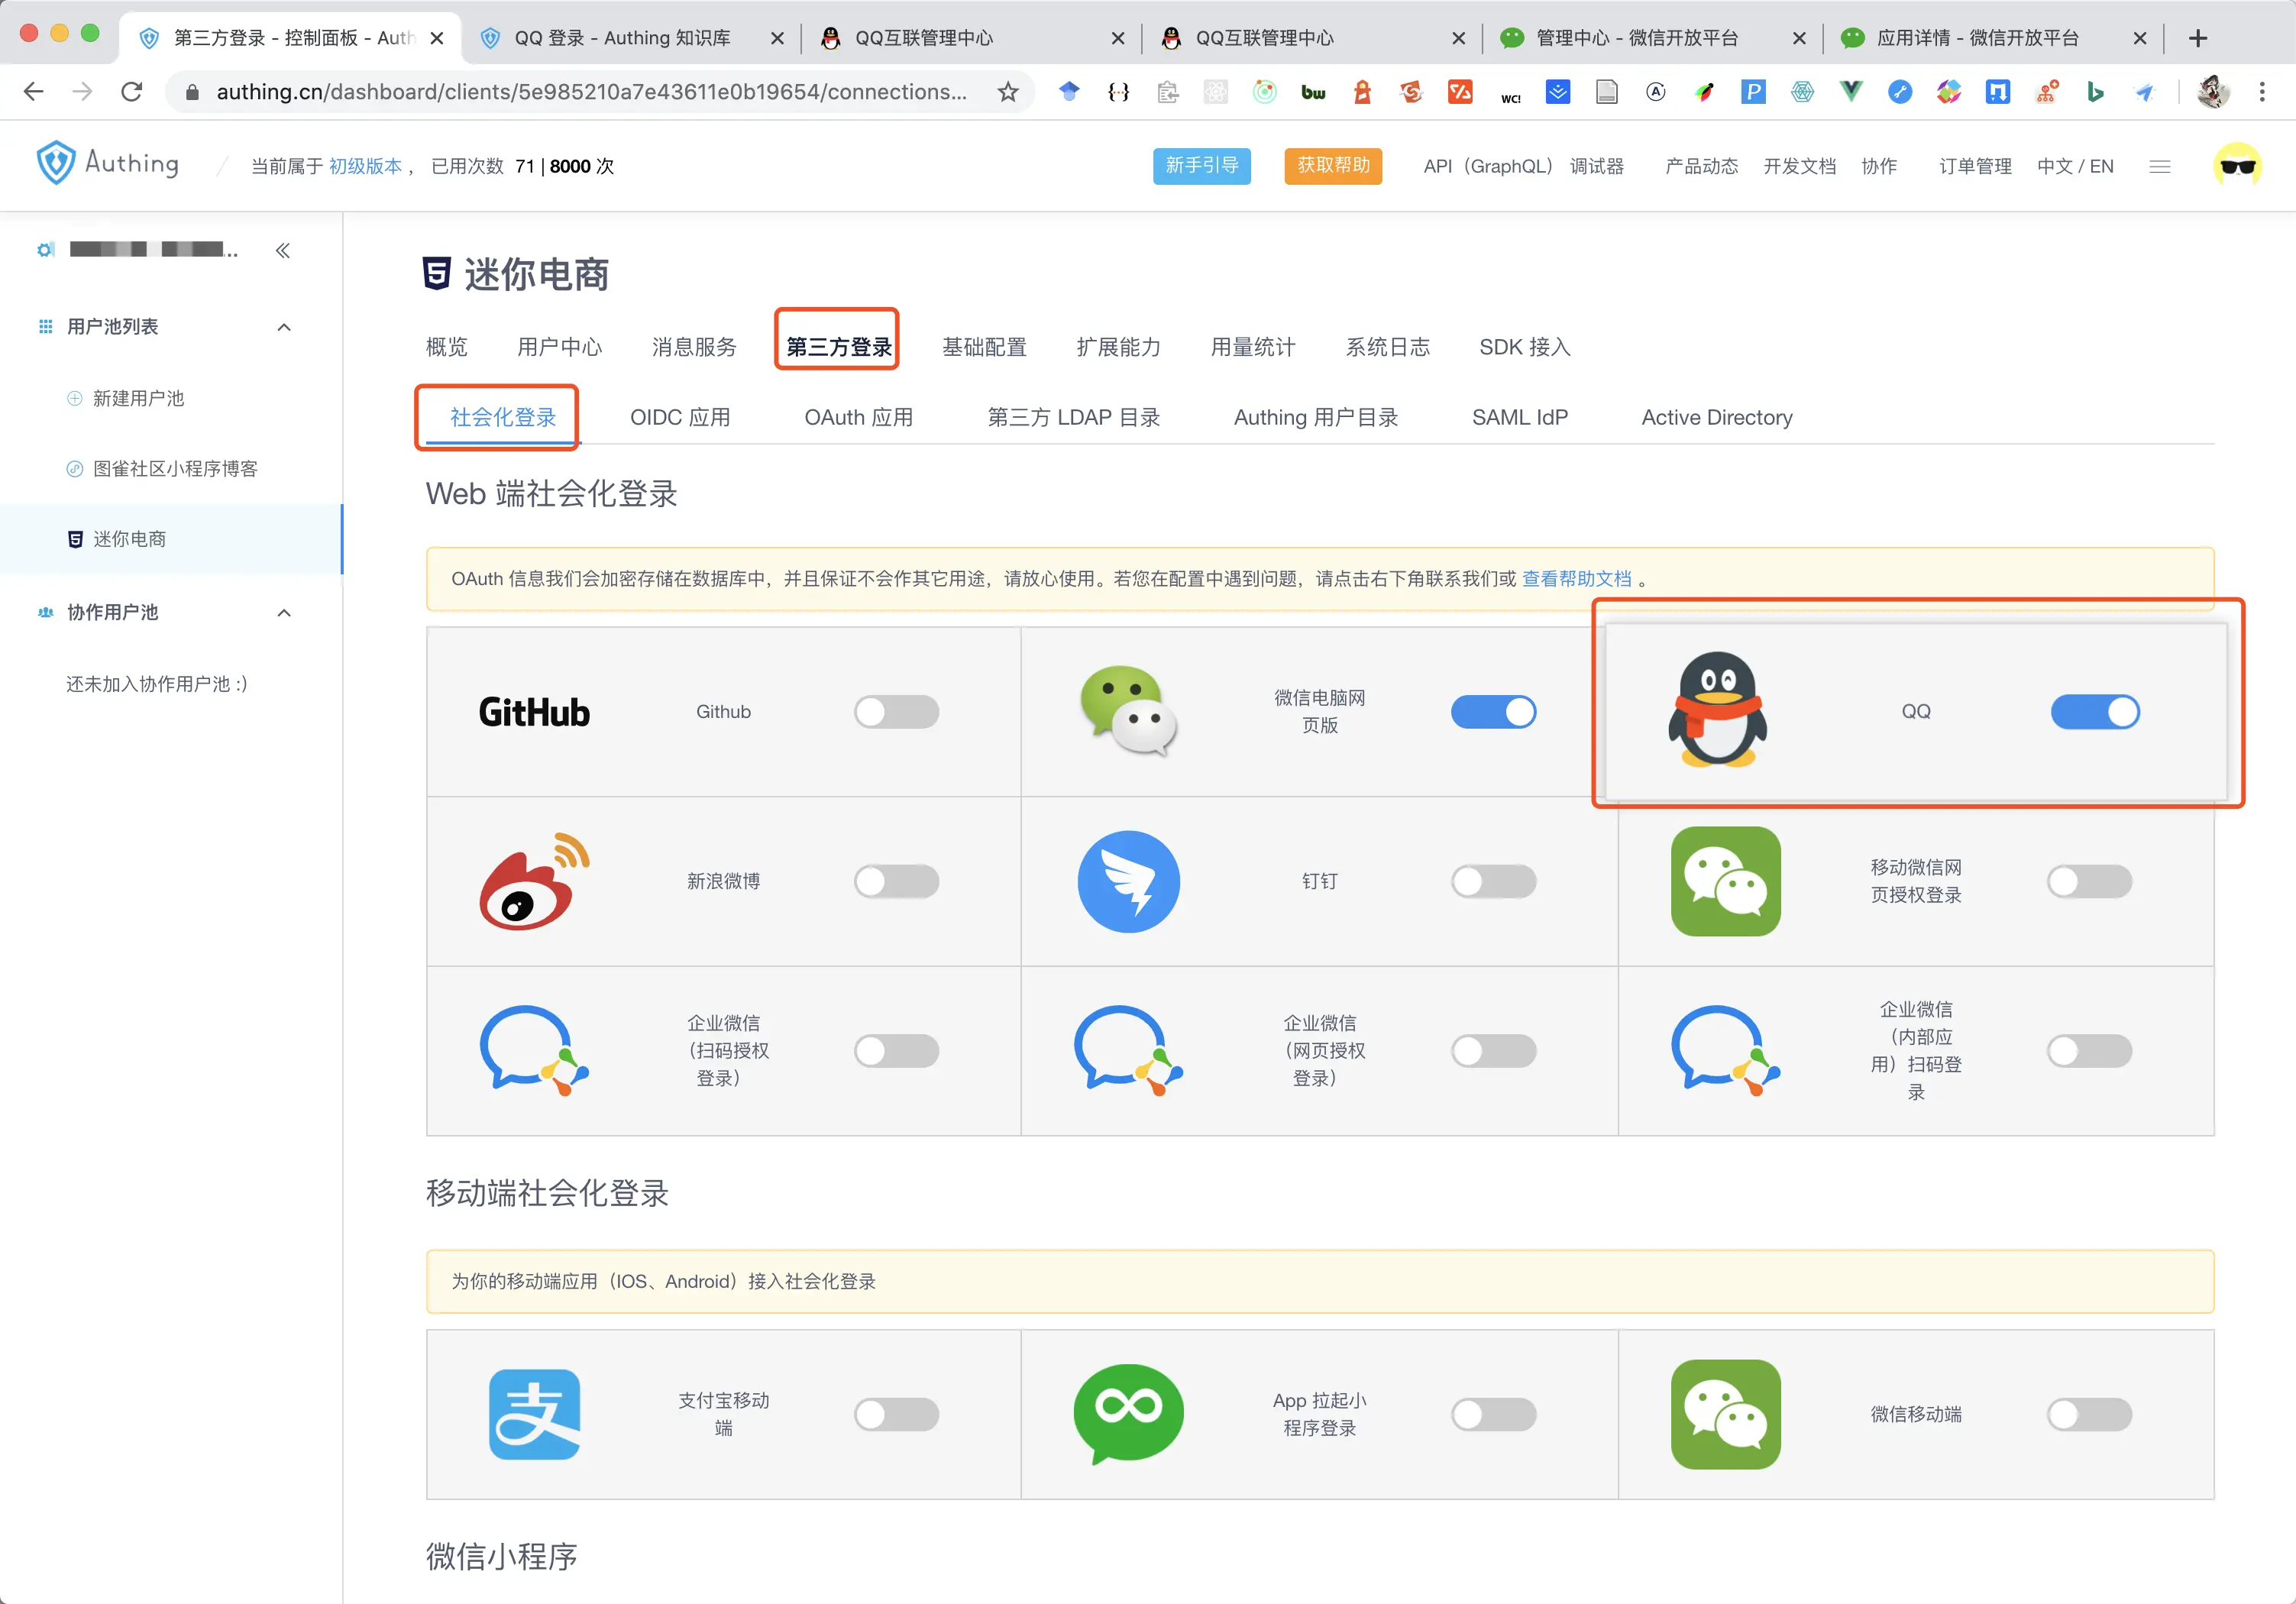The width and height of the screenshot is (2296, 1604).
Task: Select 图雀社区小程序博客 user pool
Action: (x=175, y=469)
